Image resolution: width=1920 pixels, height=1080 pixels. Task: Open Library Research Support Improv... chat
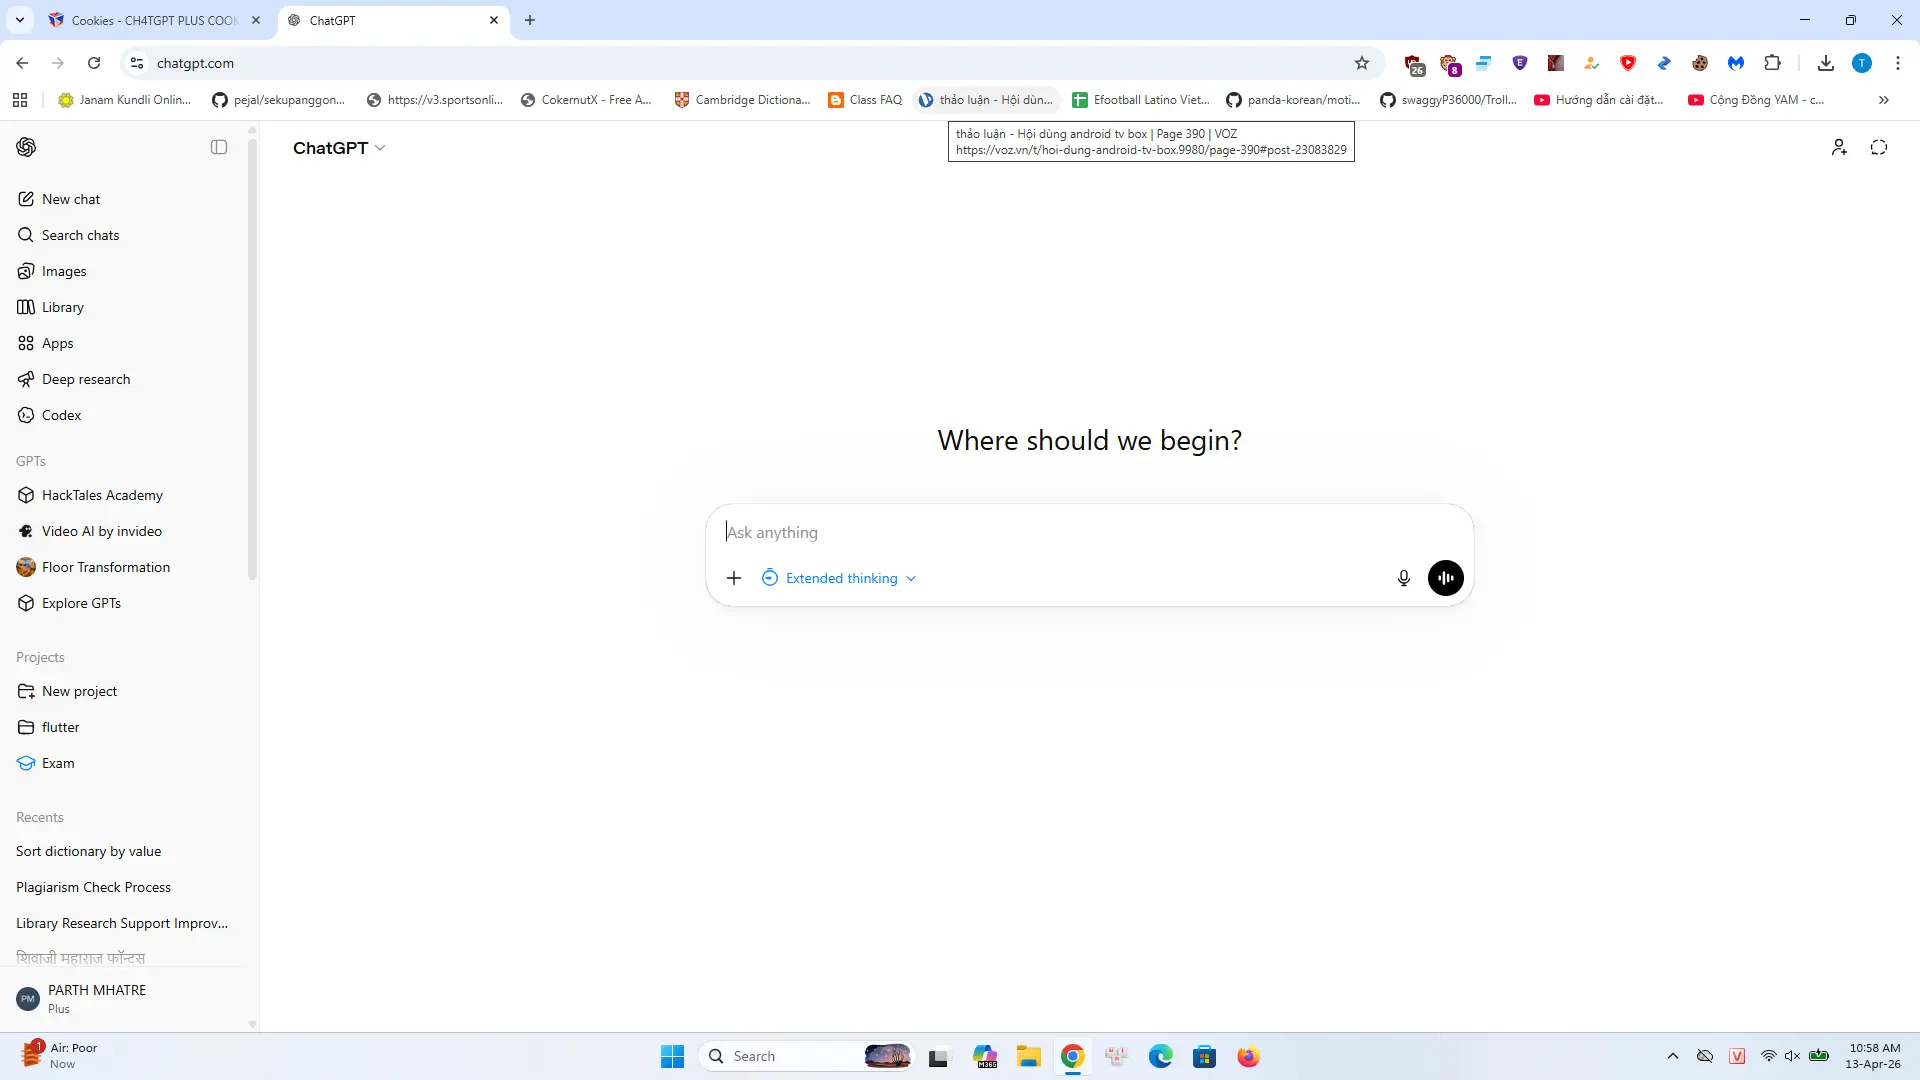point(122,923)
